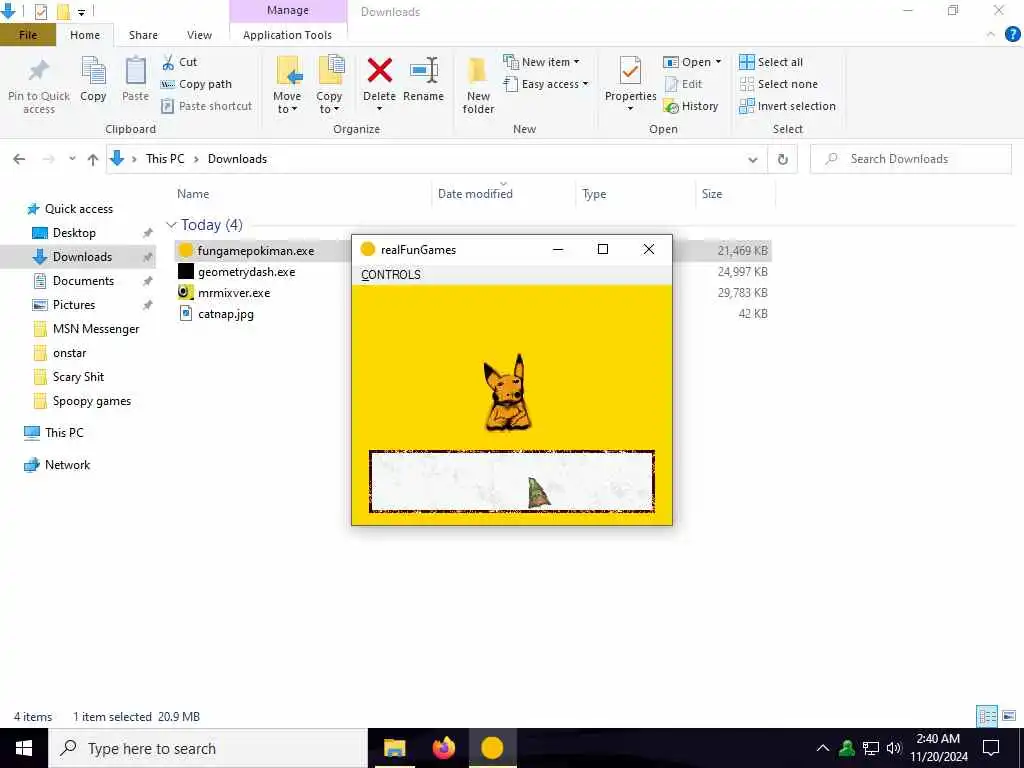Select all items in folder

coord(771,62)
